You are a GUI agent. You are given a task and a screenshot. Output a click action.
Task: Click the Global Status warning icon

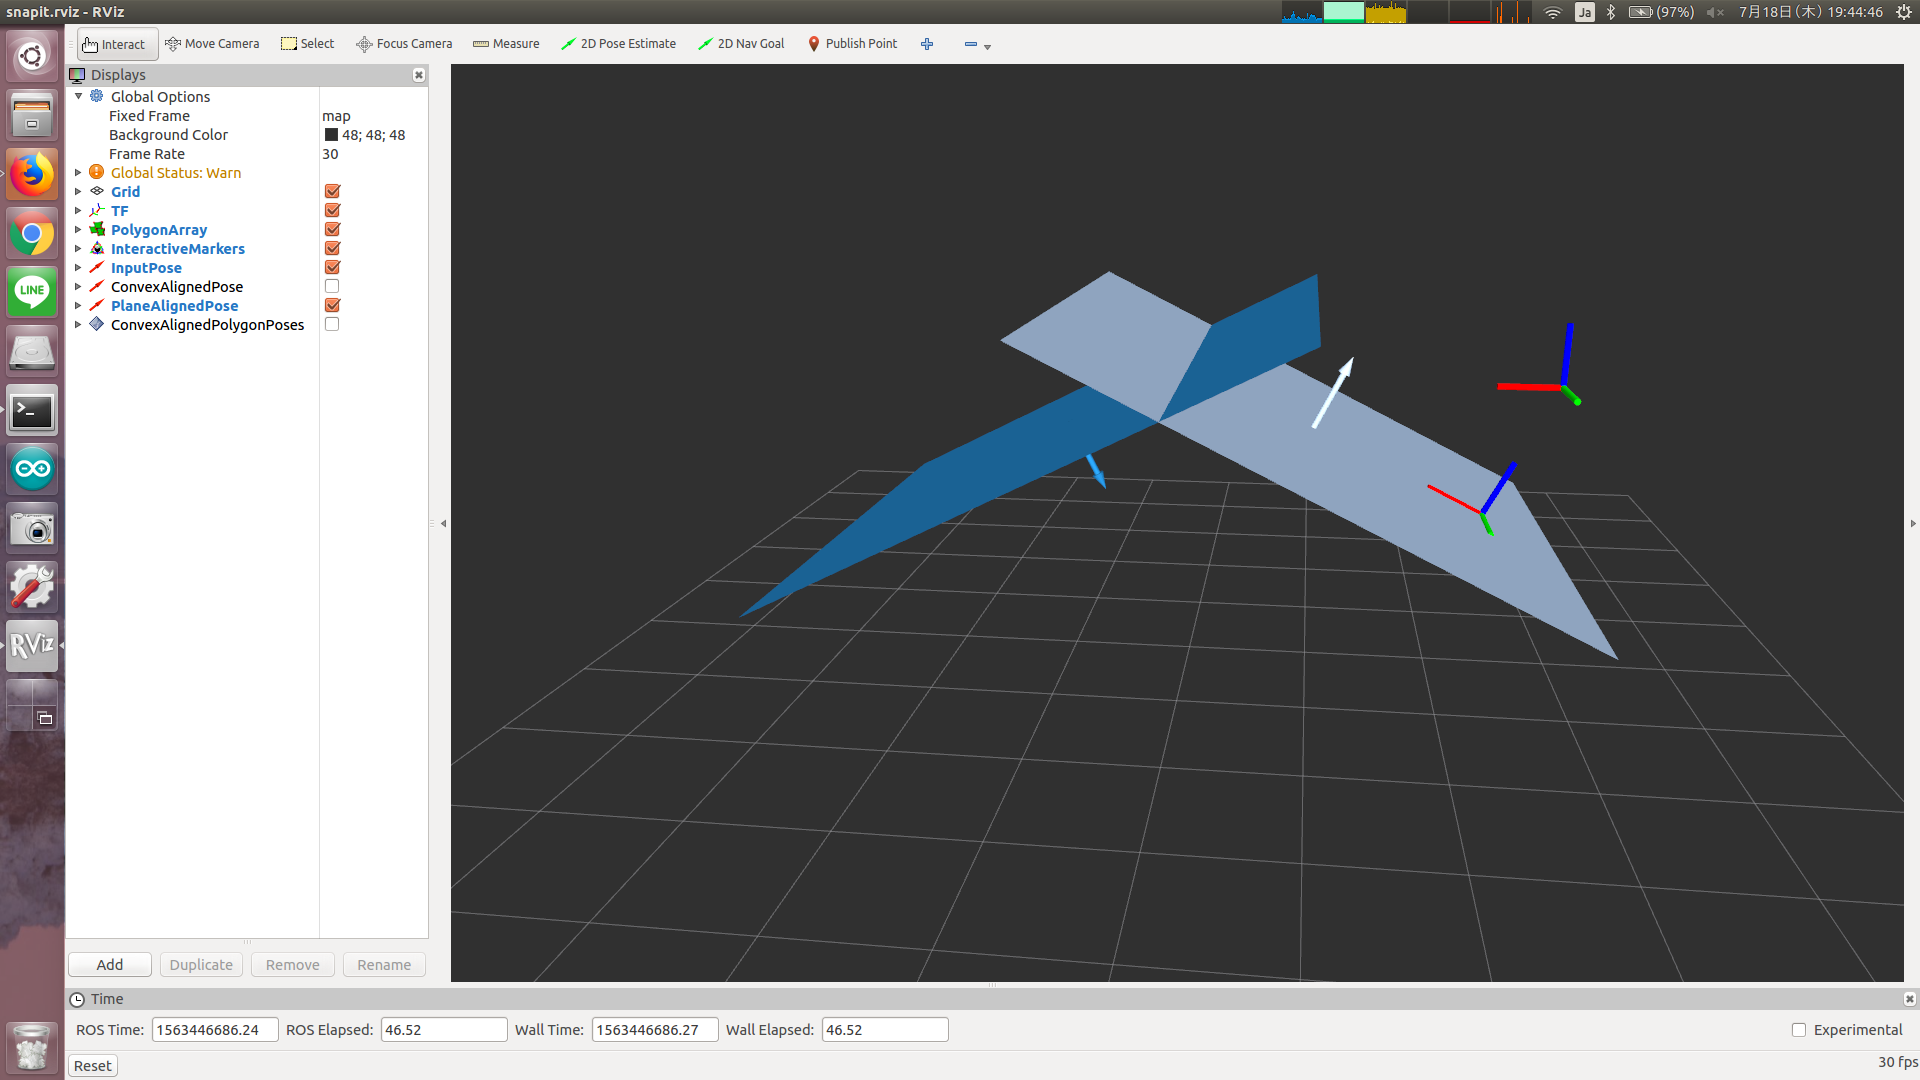(97, 173)
